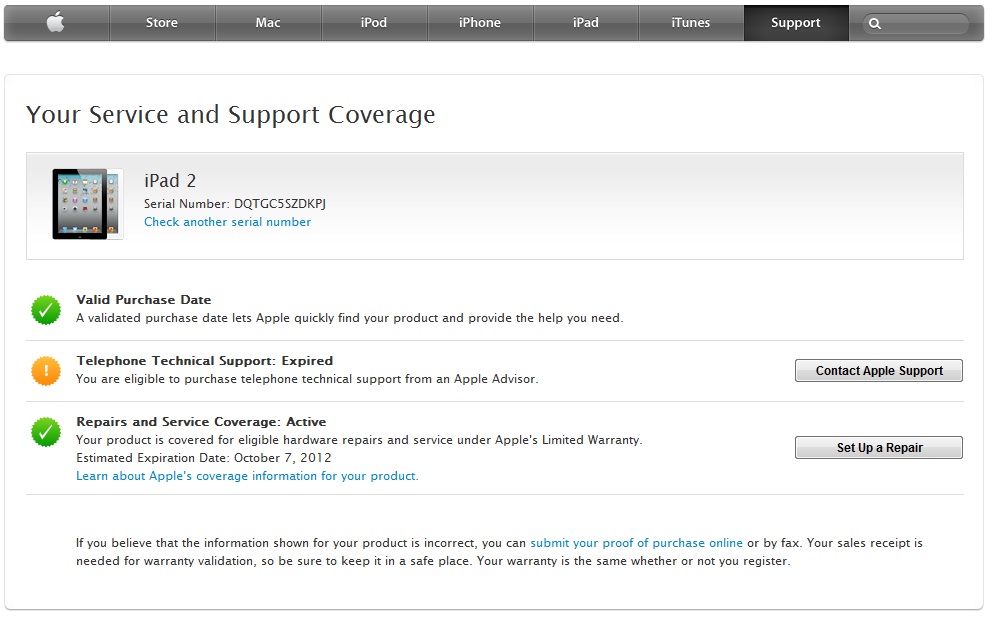Image resolution: width=989 pixels, height=623 pixels.
Task: Click the Apple's Limited Warranty coverage sentence
Action: (360, 440)
